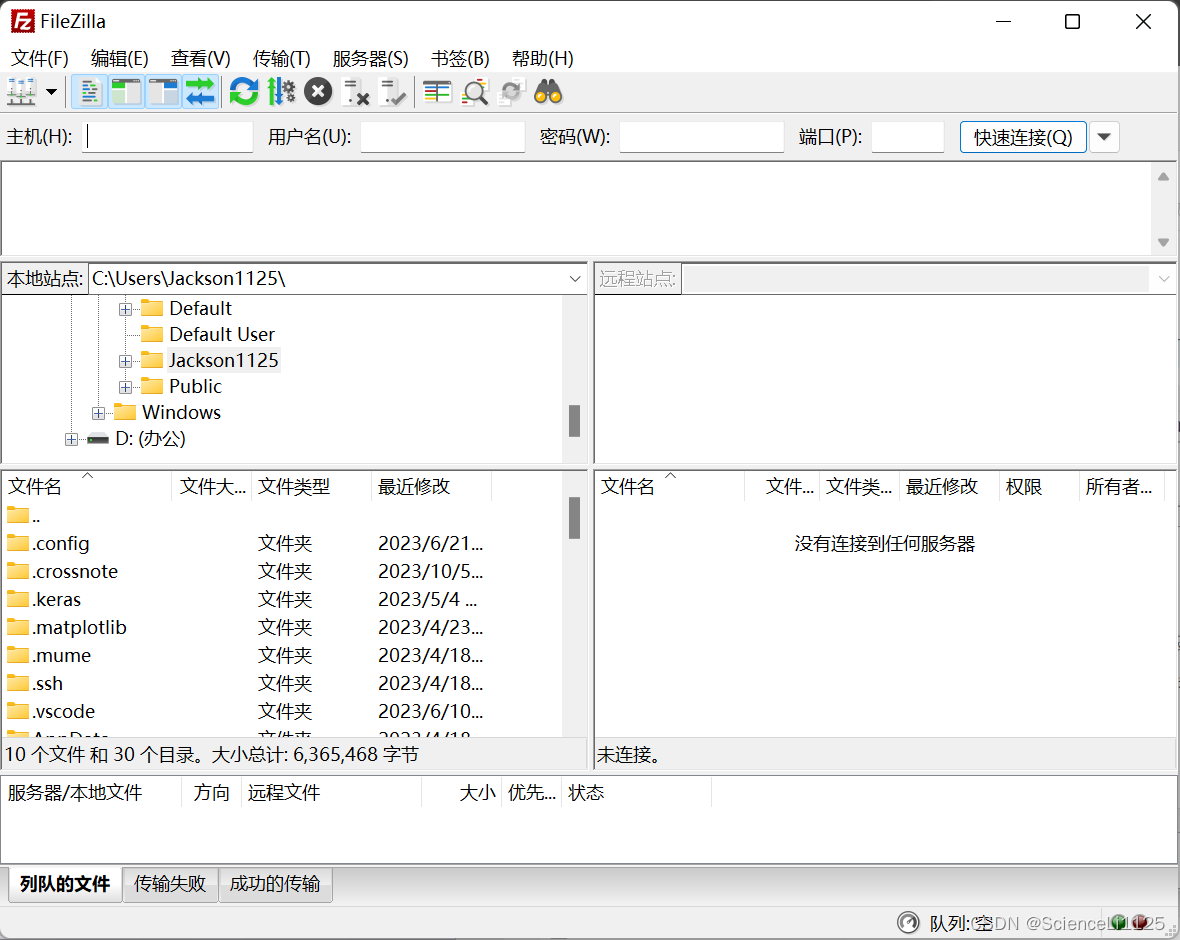This screenshot has width=1180, height=940.
Task: Select D: (办公) drive in tree
Action: [x=151, y=439]
